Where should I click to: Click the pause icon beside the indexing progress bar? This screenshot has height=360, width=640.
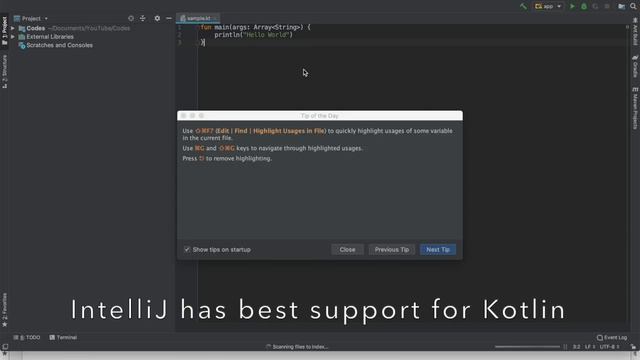coord(565,347)
